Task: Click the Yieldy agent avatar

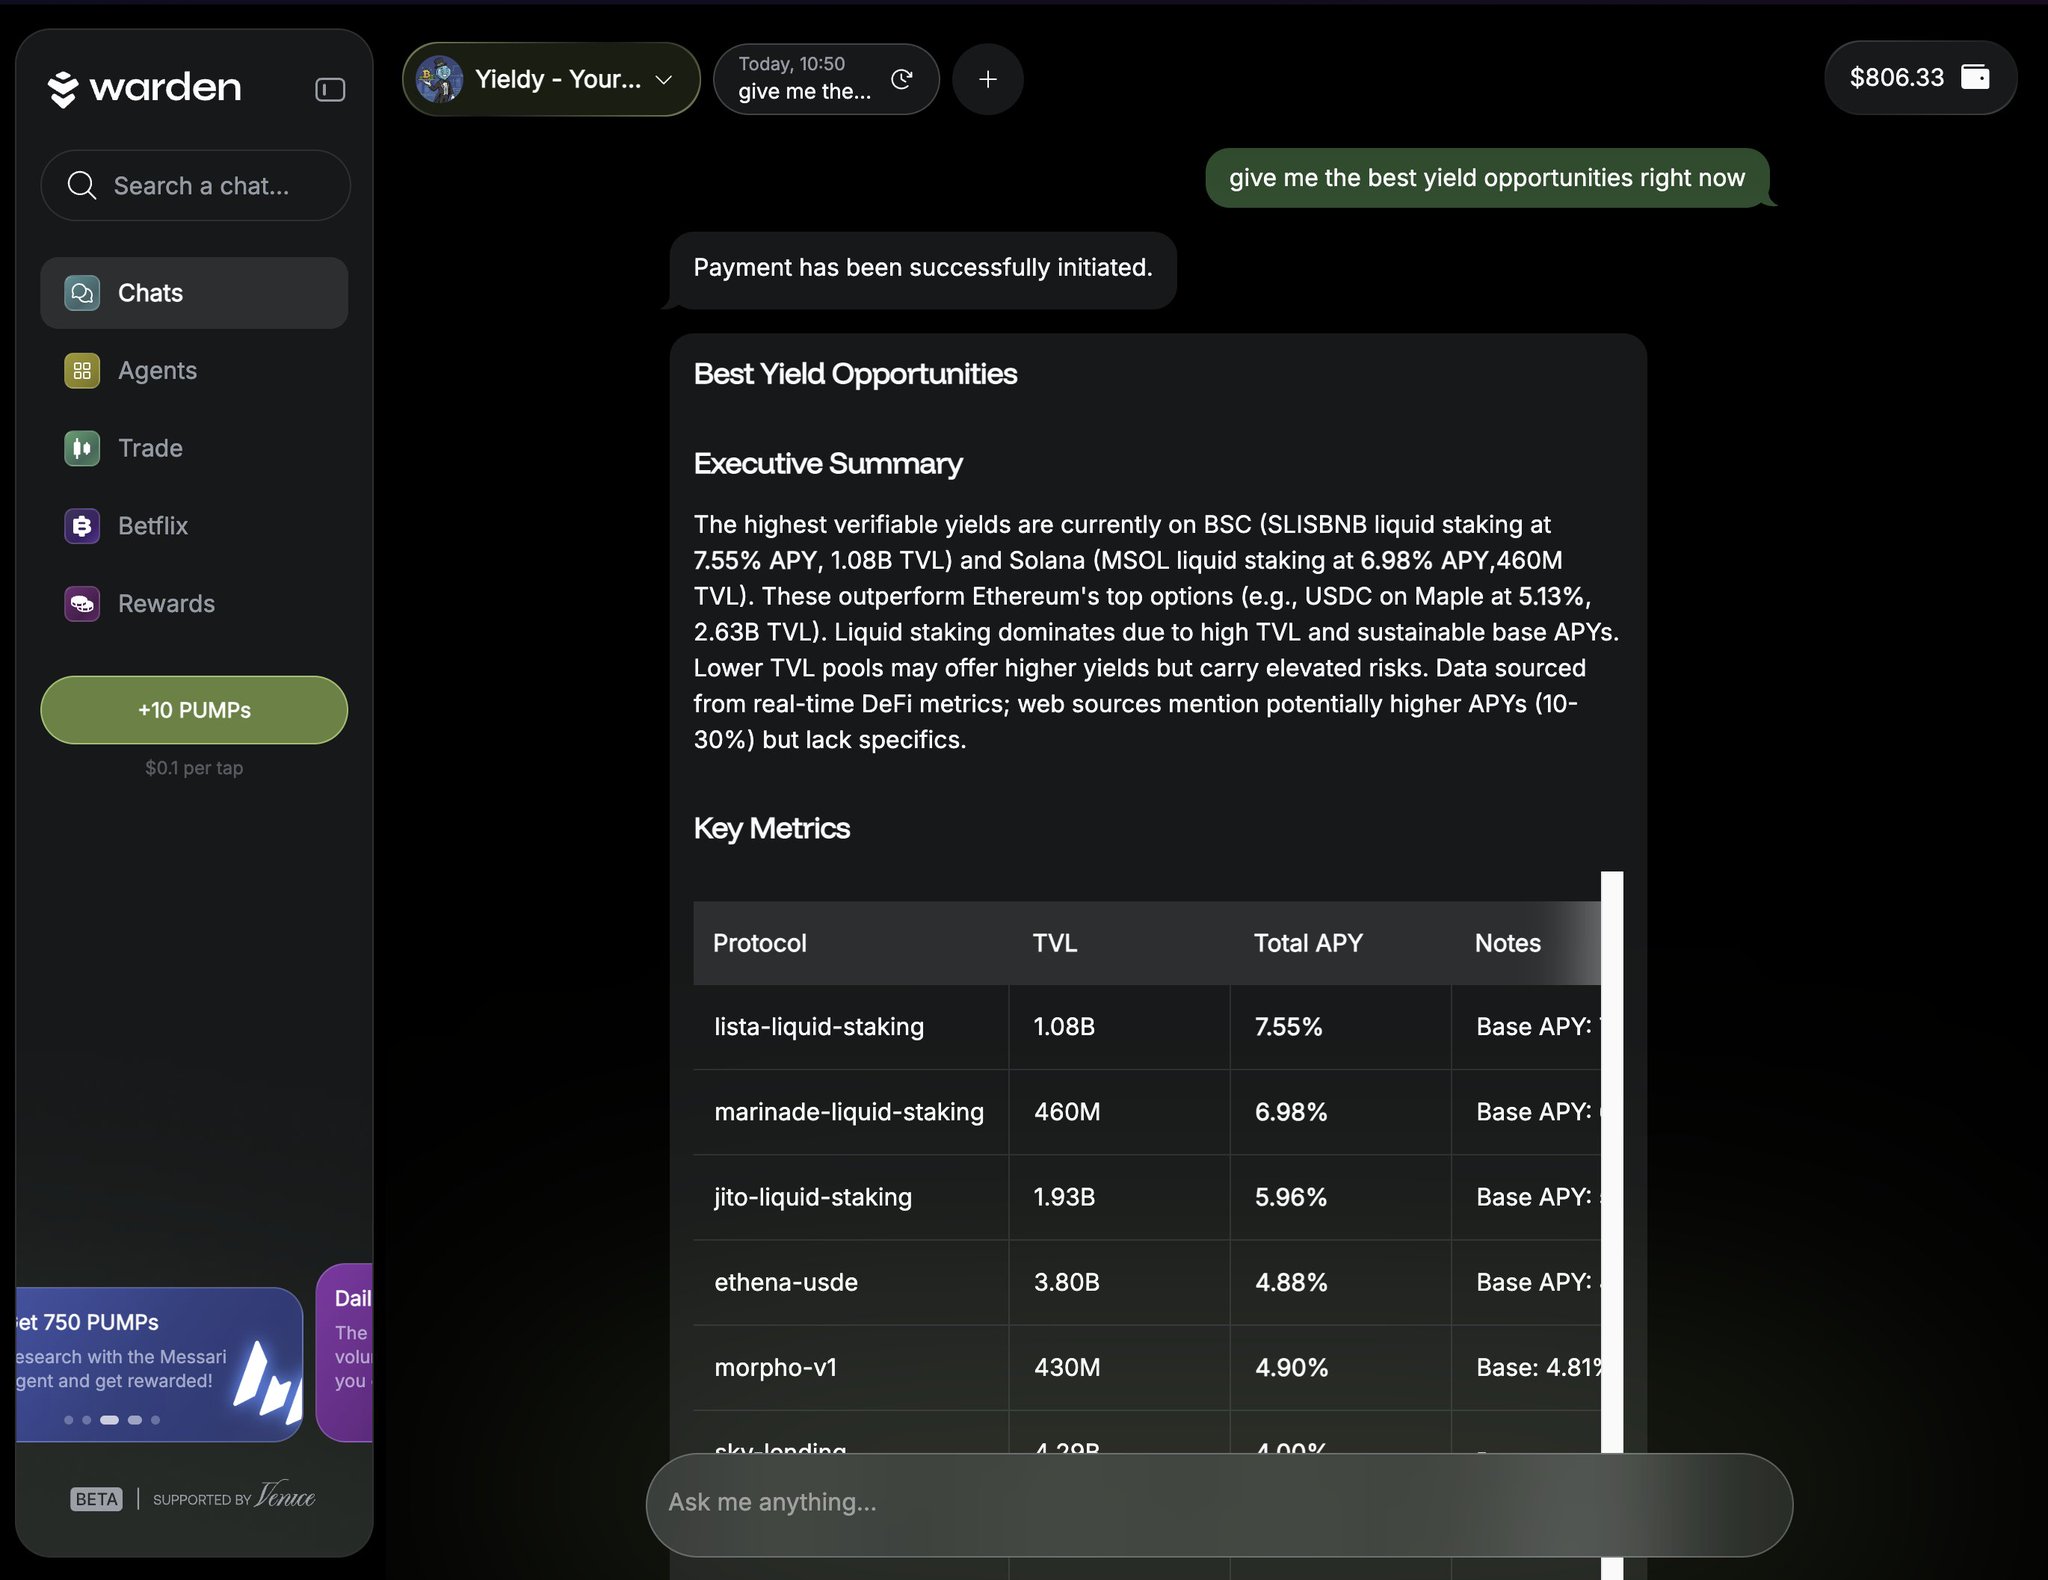Action: pos(439,80)
